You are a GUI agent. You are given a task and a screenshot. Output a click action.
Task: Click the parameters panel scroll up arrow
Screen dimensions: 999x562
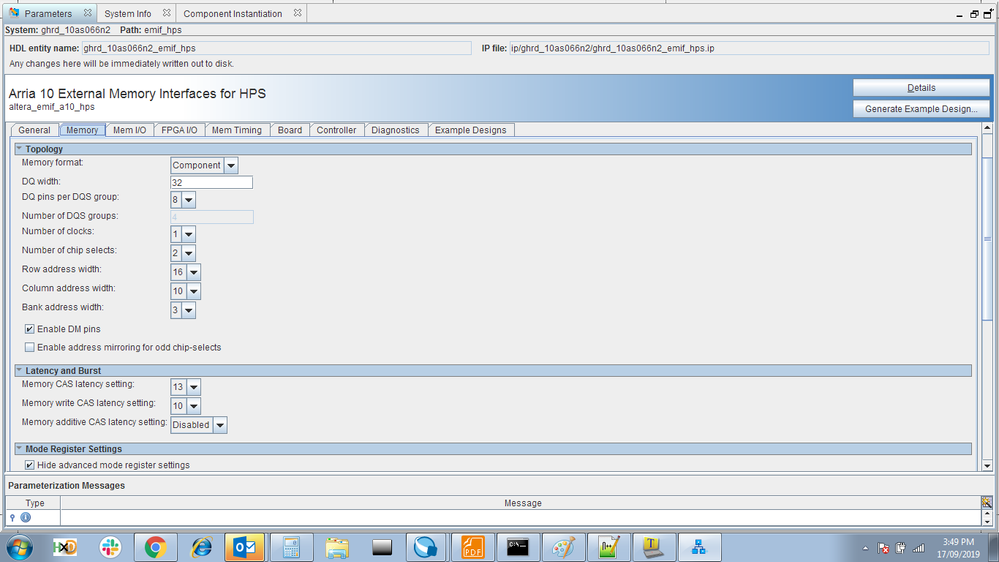click(987, 128)
